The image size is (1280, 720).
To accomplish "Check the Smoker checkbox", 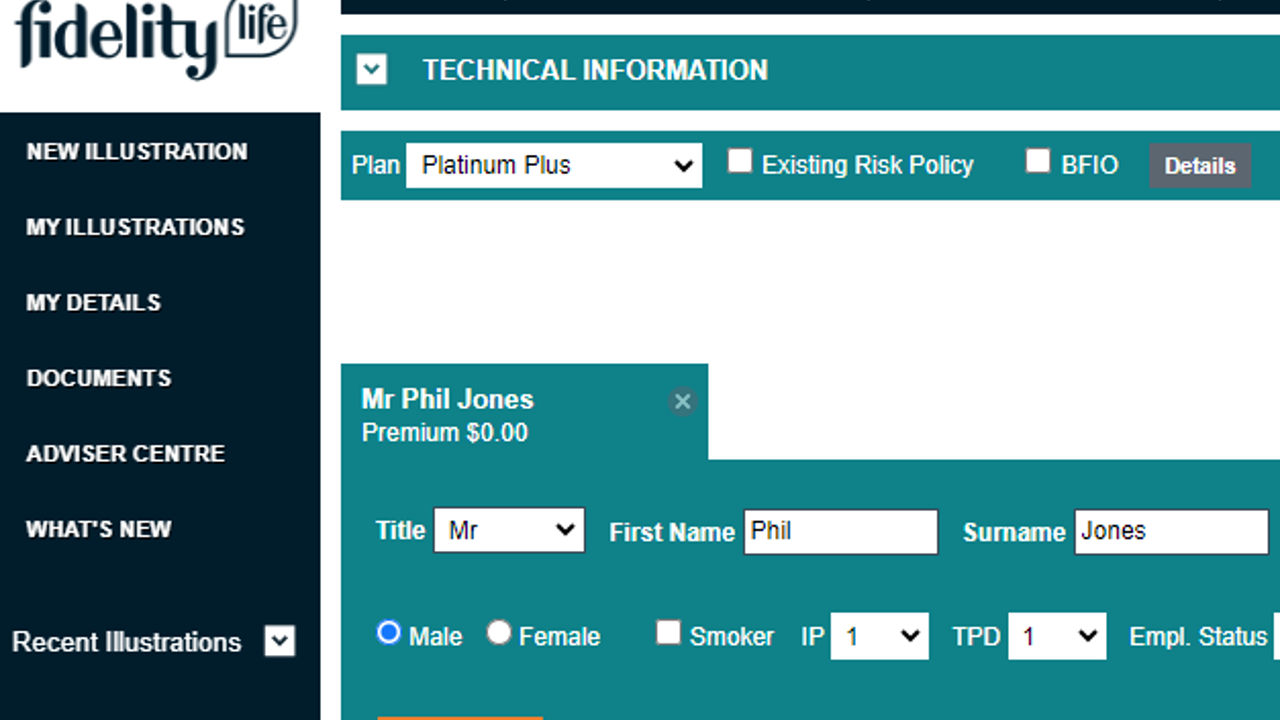I will 668,633.
